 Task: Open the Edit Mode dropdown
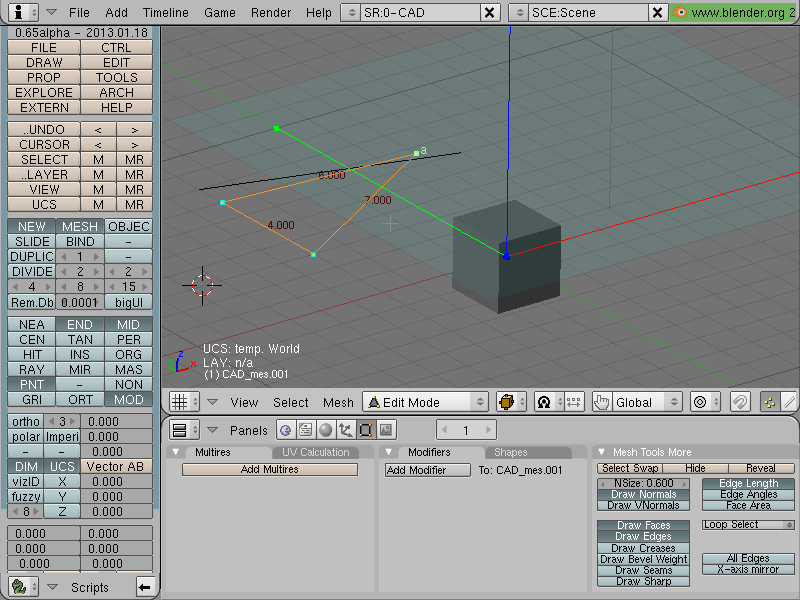(x=426, y=402)
